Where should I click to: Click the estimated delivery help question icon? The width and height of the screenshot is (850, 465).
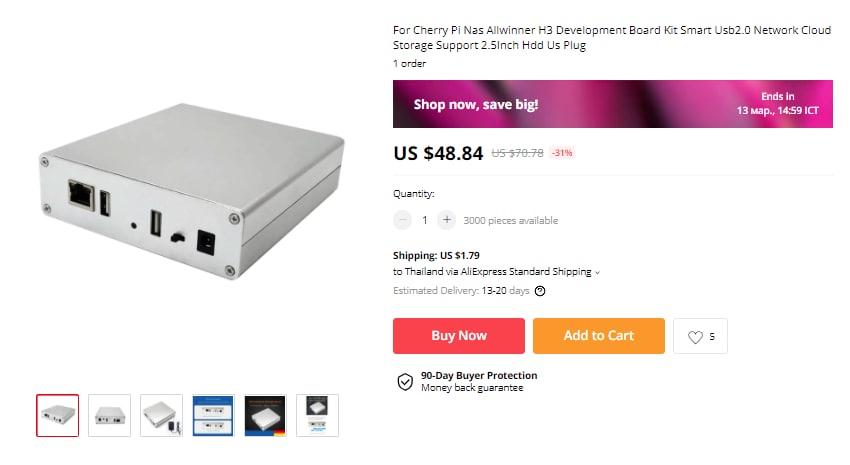coord(540,291)
